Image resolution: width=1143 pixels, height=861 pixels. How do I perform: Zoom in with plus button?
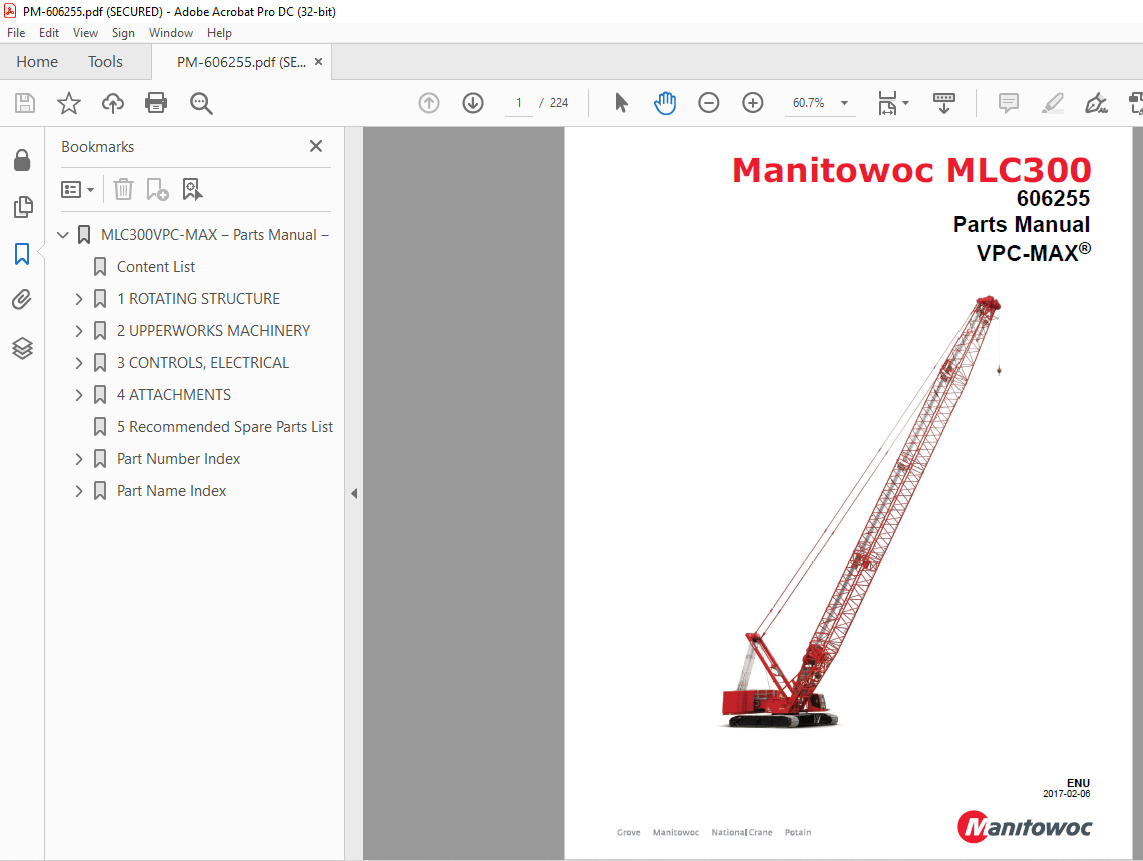(752, 103)
